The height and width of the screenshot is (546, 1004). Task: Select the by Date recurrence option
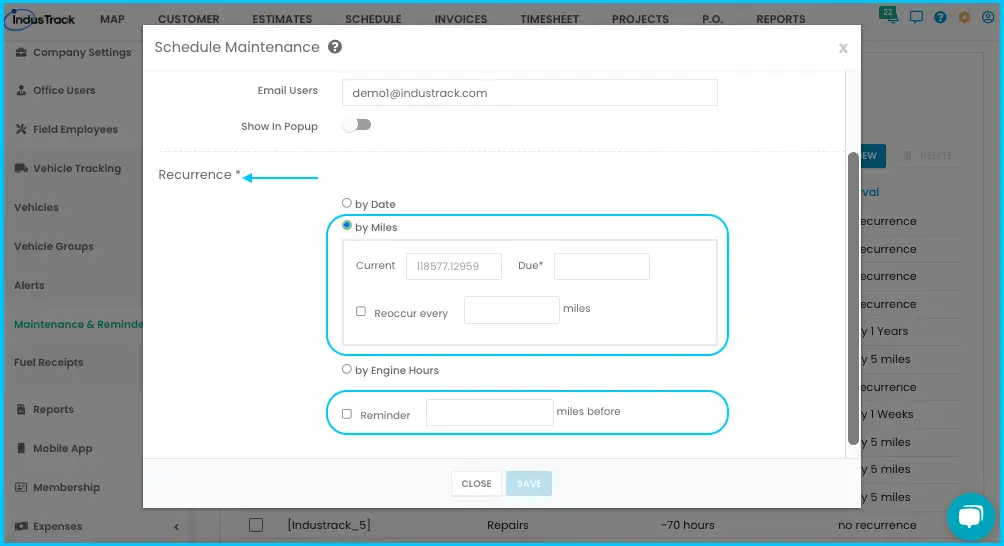tap(346, 203)
